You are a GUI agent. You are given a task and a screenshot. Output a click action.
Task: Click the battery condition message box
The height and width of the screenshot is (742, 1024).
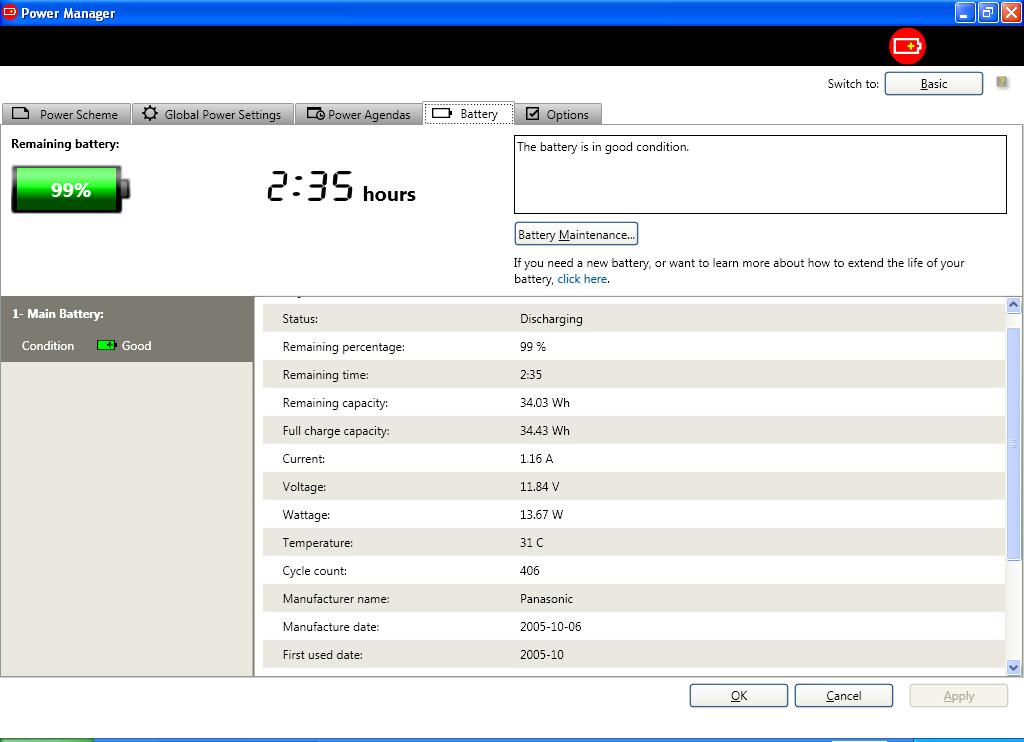pos(759,175)
